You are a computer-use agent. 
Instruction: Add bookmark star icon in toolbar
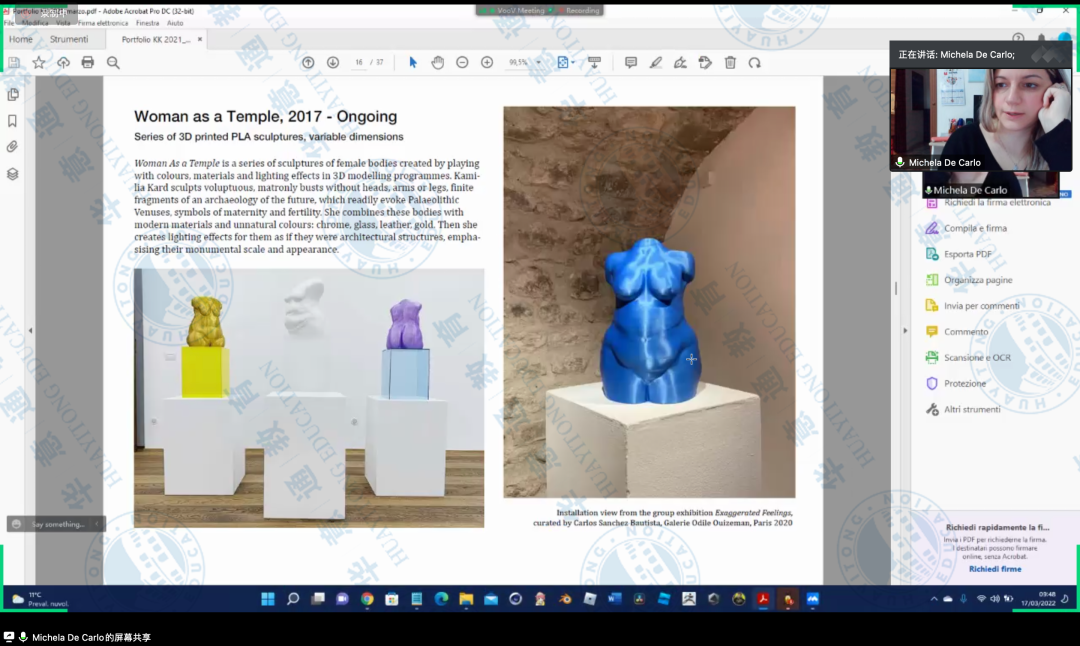[x=39, y=63]
